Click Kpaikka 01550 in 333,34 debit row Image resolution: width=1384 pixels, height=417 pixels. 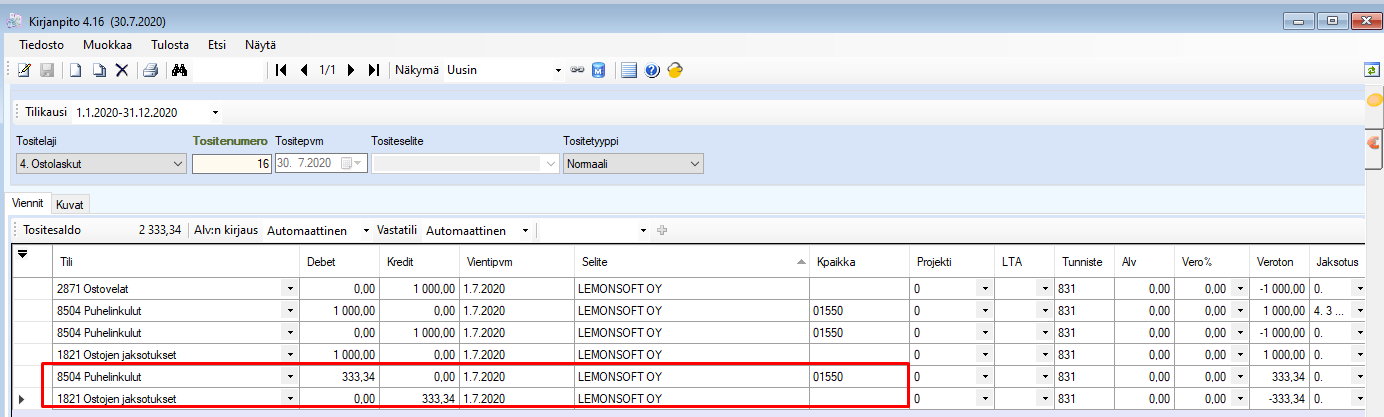[858, 376]
